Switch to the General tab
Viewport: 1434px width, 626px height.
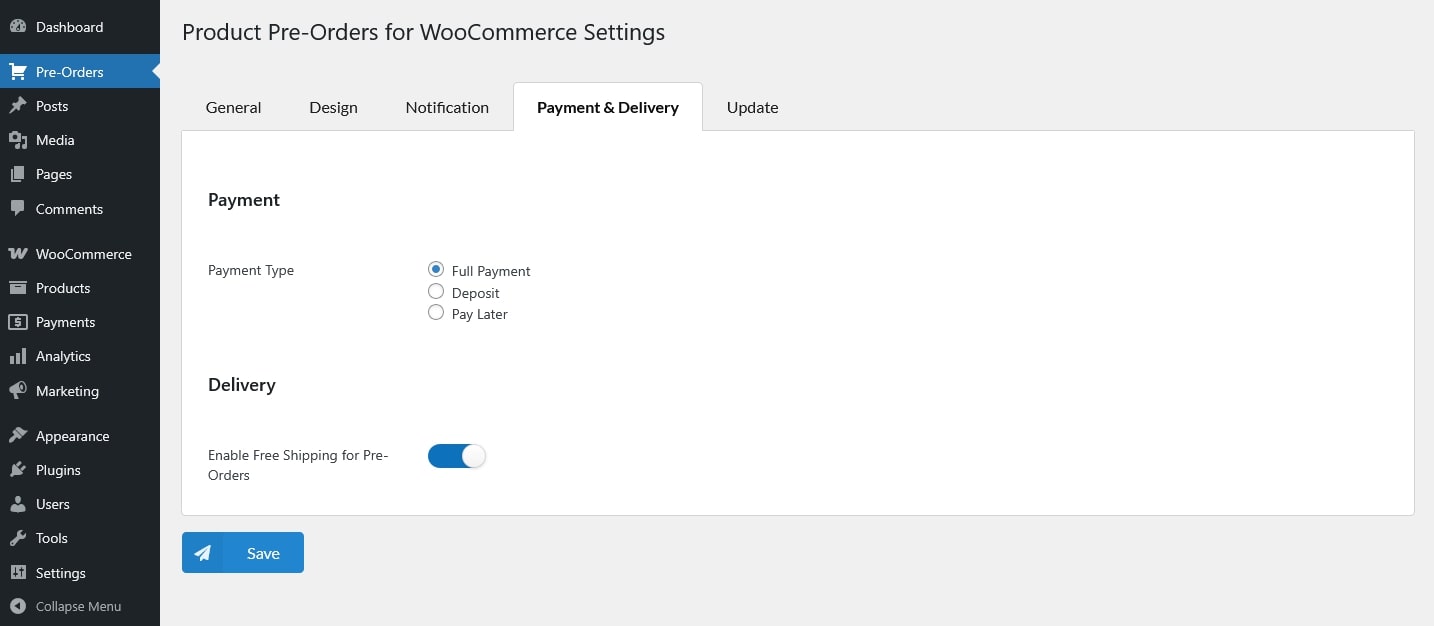click(233, 108)
